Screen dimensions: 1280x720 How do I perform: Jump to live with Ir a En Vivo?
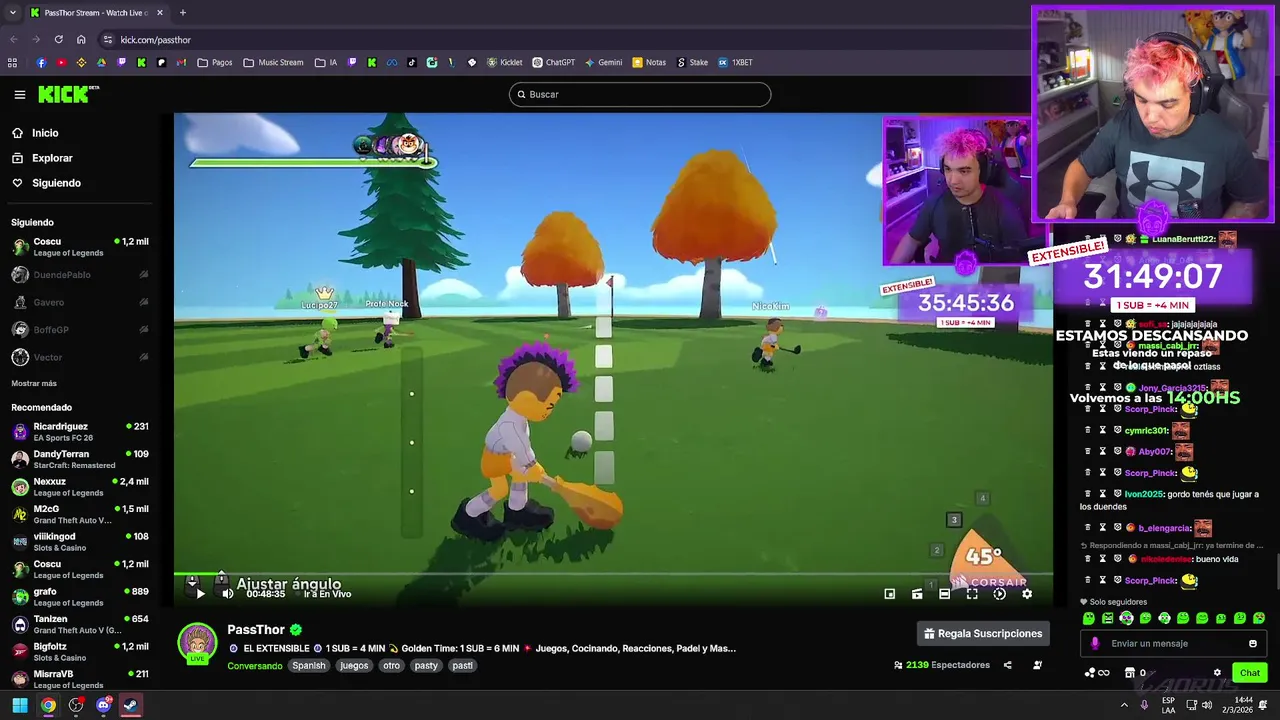[x=327, y=594]
